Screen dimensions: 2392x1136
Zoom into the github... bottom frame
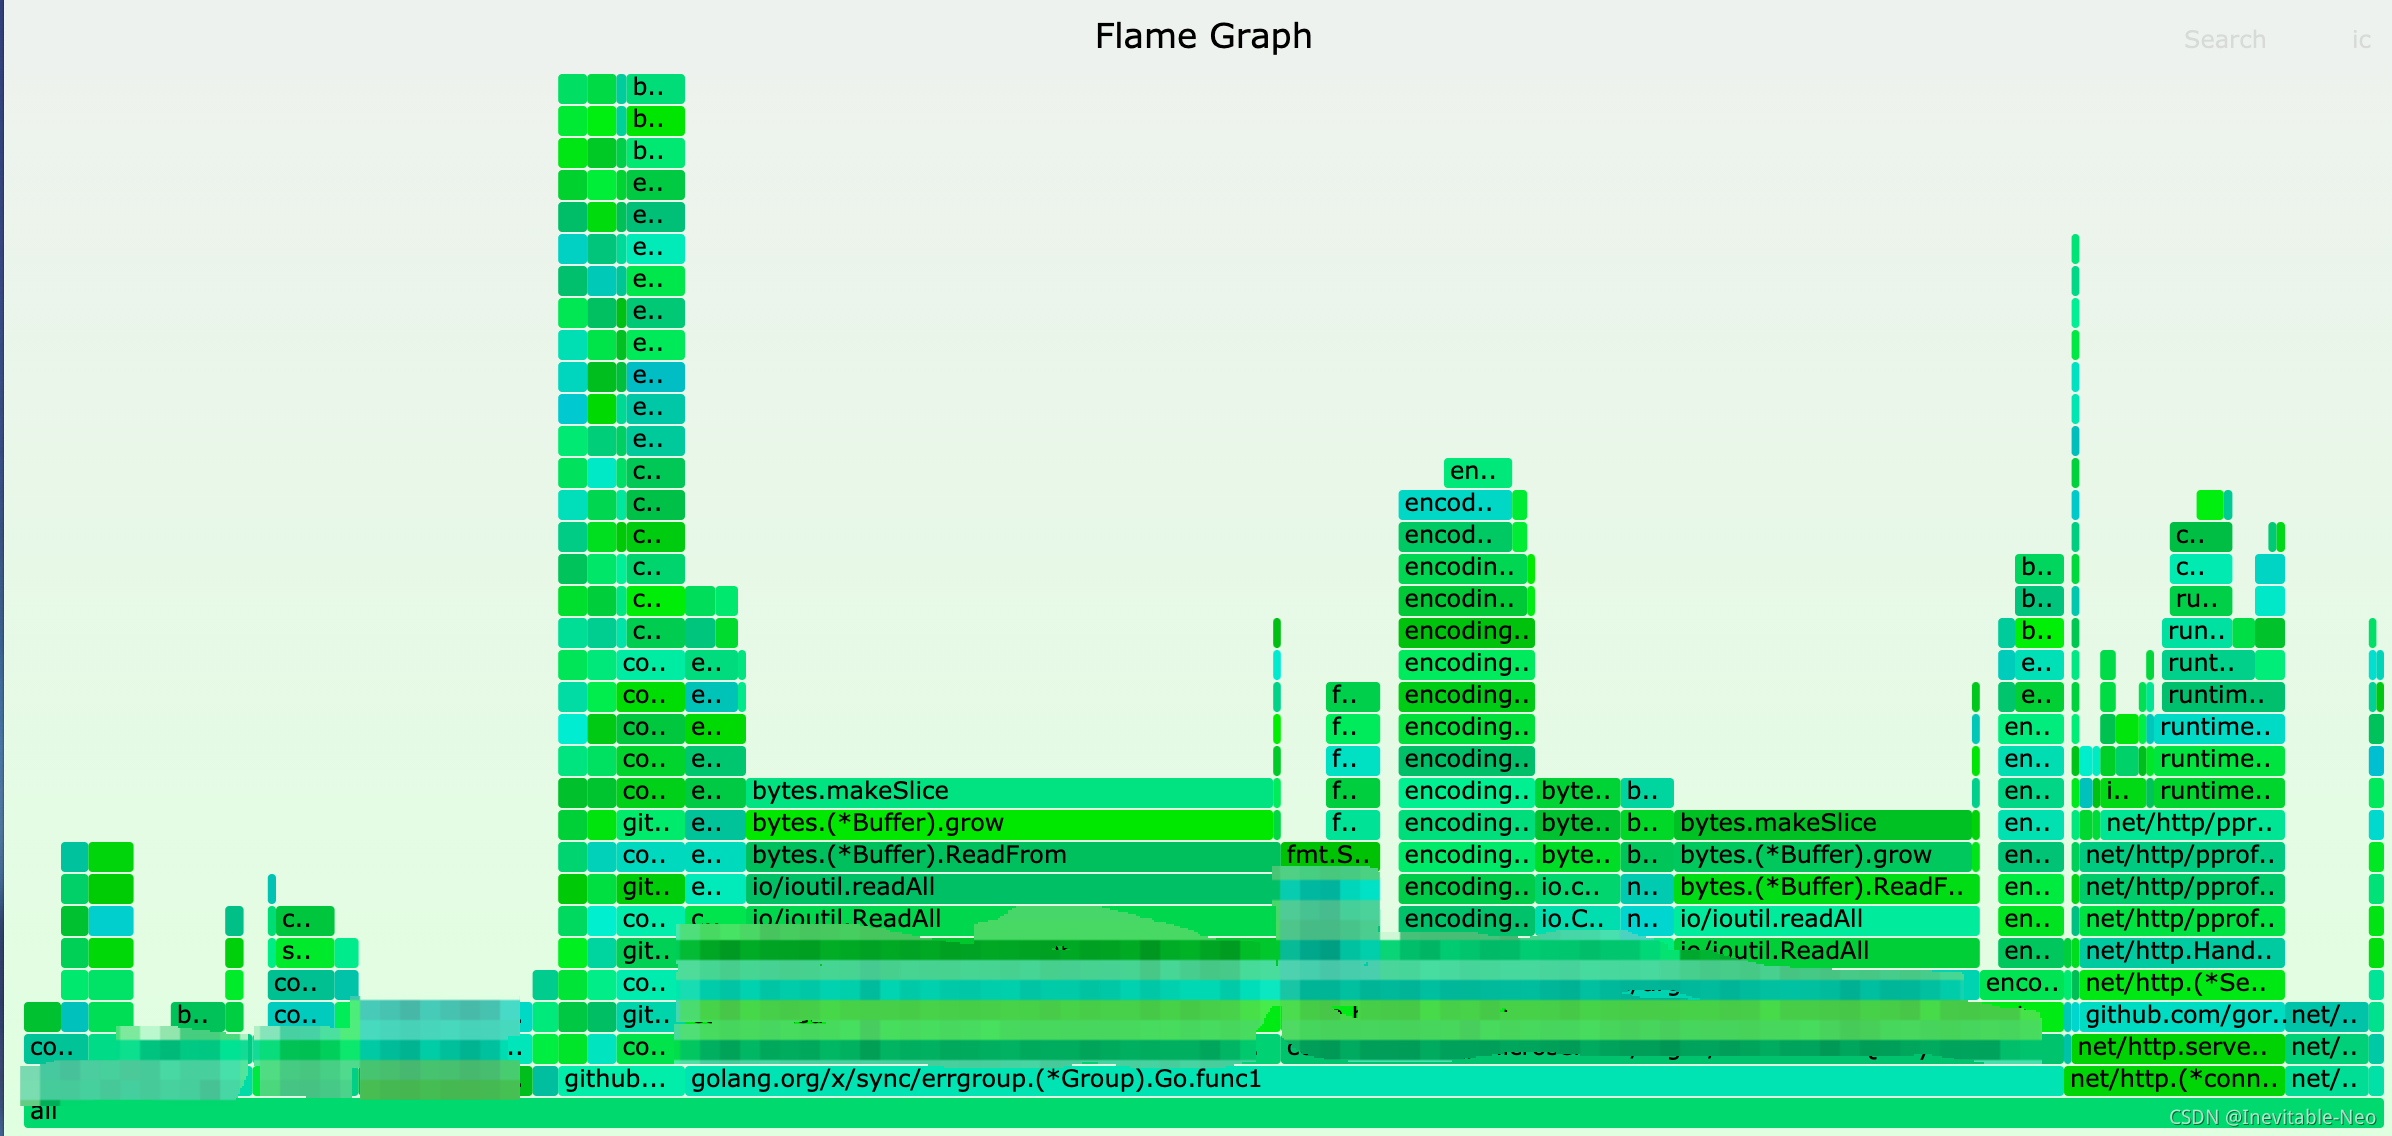[620, 1080]
